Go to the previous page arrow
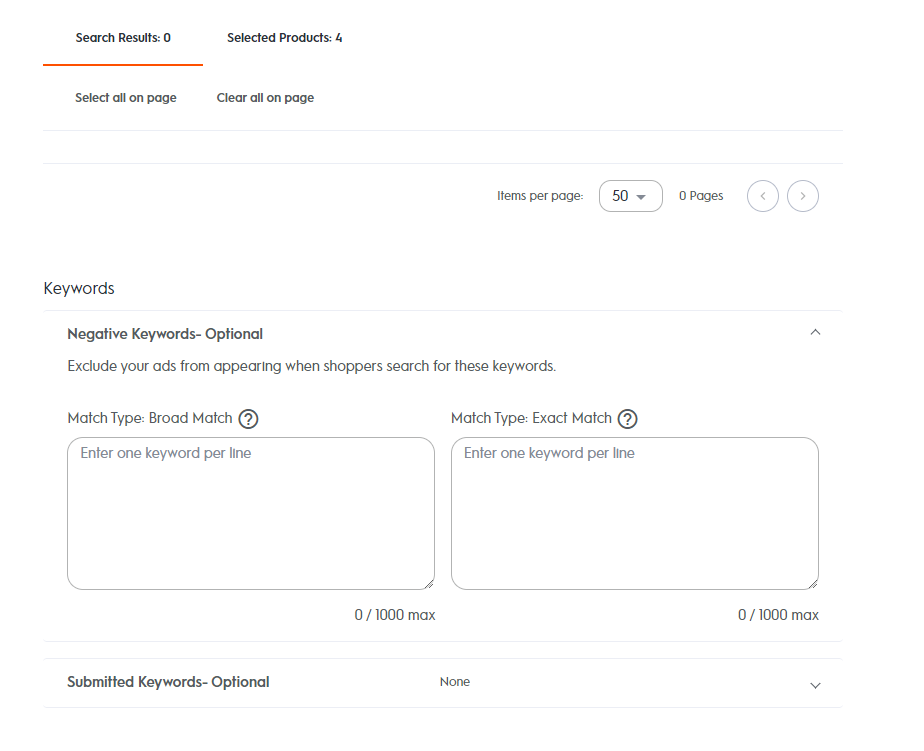 (763, 196)
